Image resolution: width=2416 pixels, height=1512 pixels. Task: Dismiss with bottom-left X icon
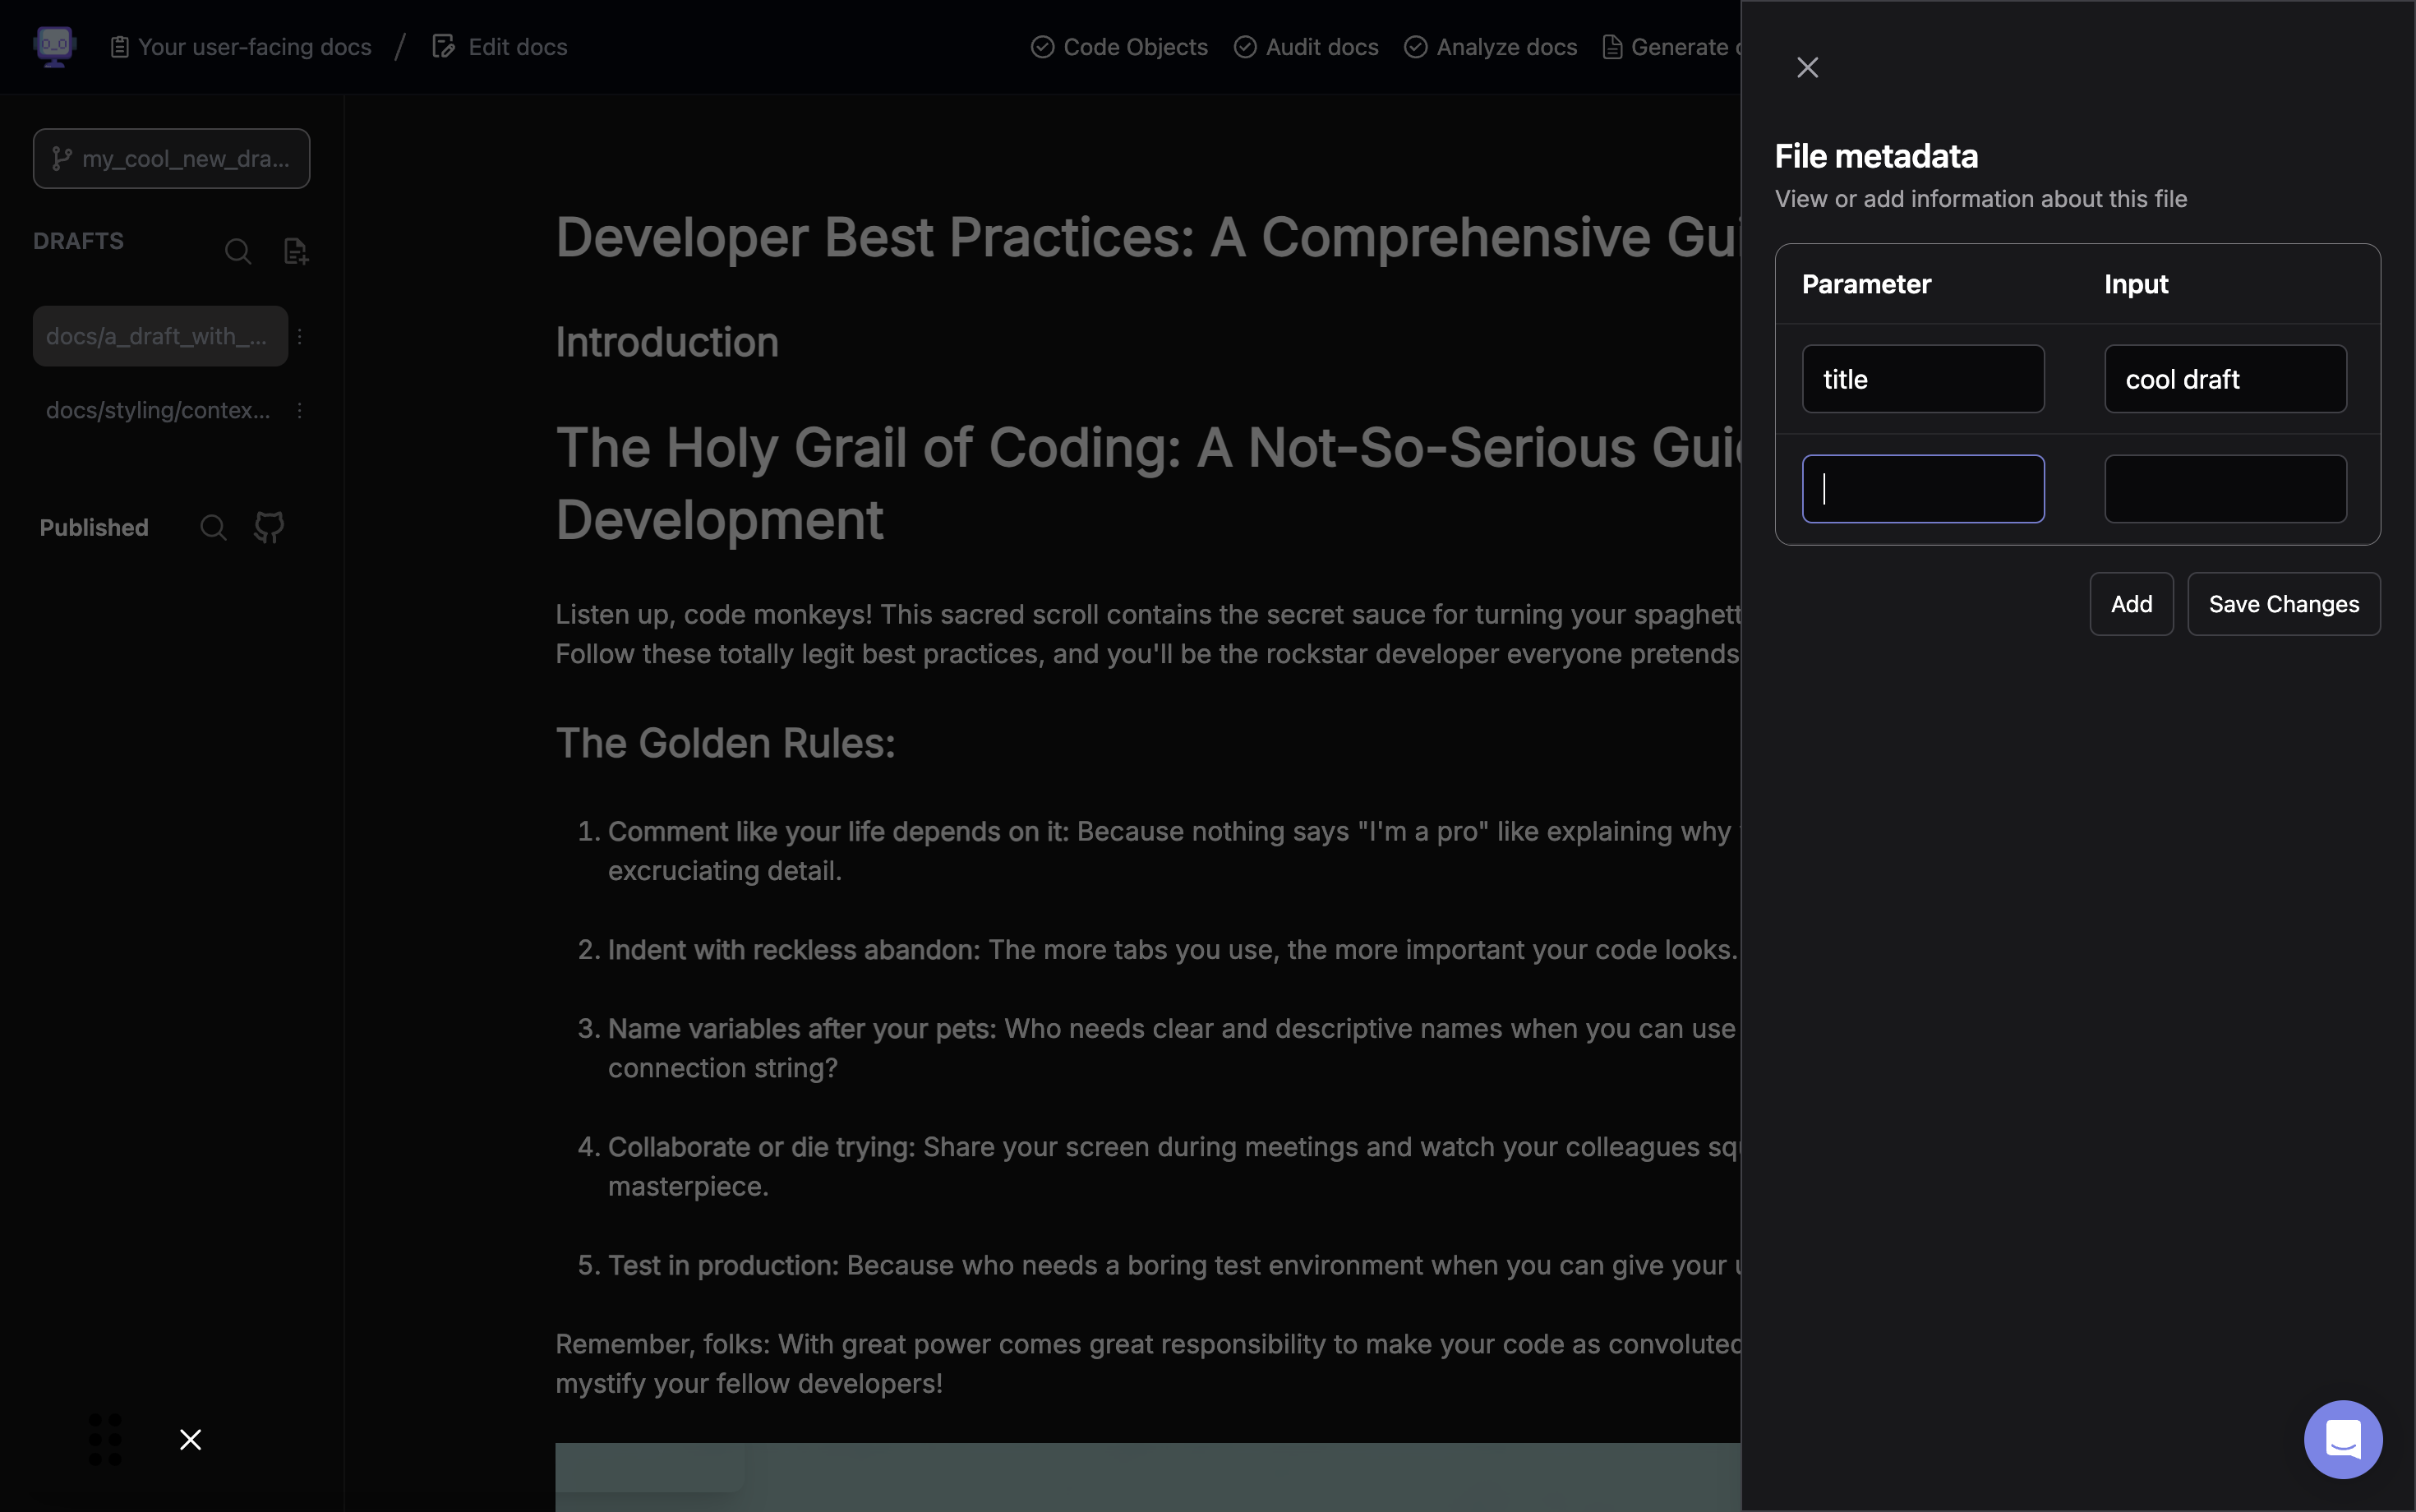[x=190, y=1439]
